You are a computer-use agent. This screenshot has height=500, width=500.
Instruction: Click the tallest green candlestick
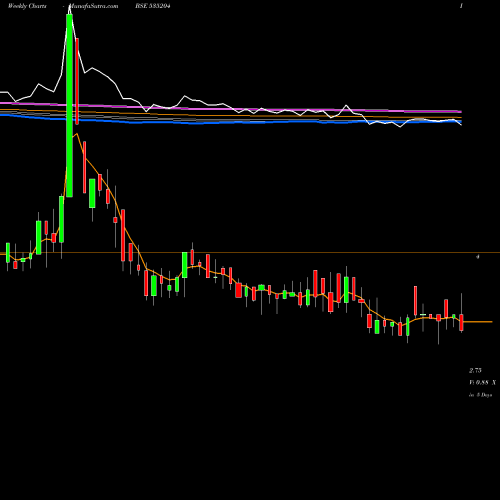(69, 105)
